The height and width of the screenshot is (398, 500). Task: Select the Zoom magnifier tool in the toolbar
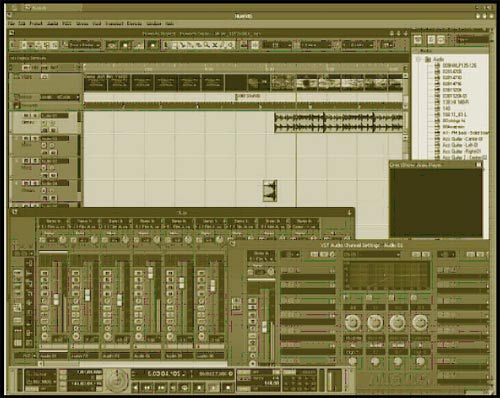(207, 45)
